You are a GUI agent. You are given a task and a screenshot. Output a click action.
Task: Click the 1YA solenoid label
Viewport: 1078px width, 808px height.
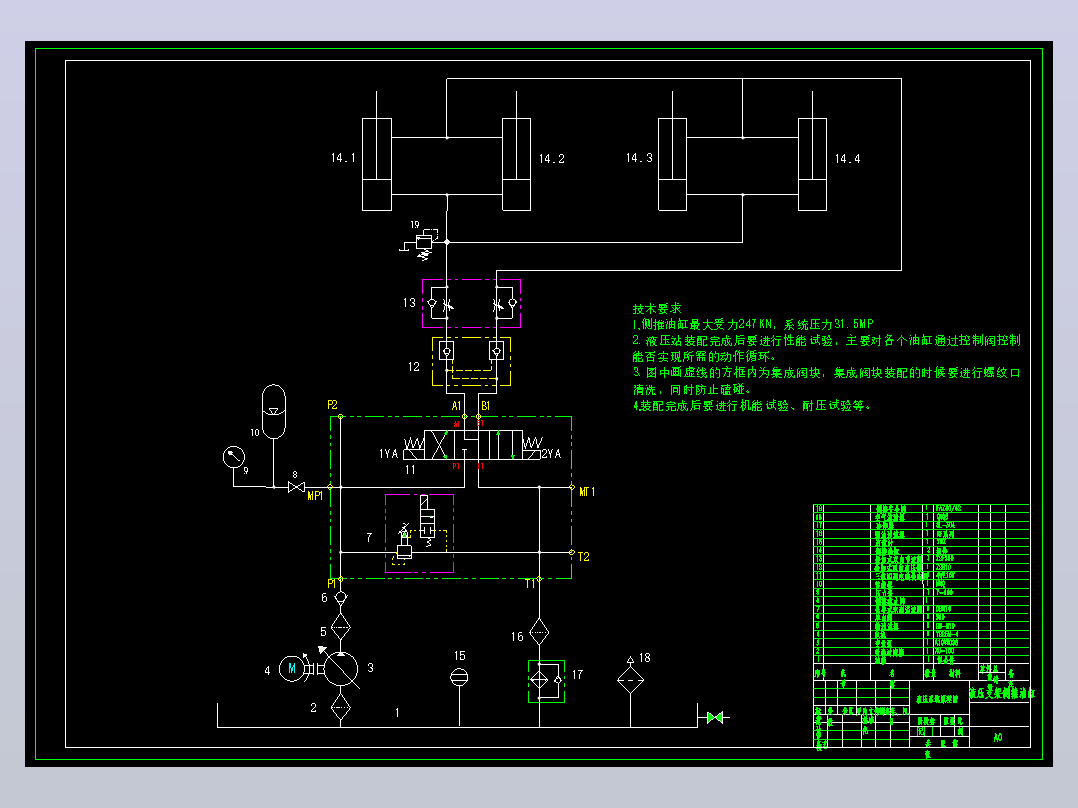tap(388, 454)
